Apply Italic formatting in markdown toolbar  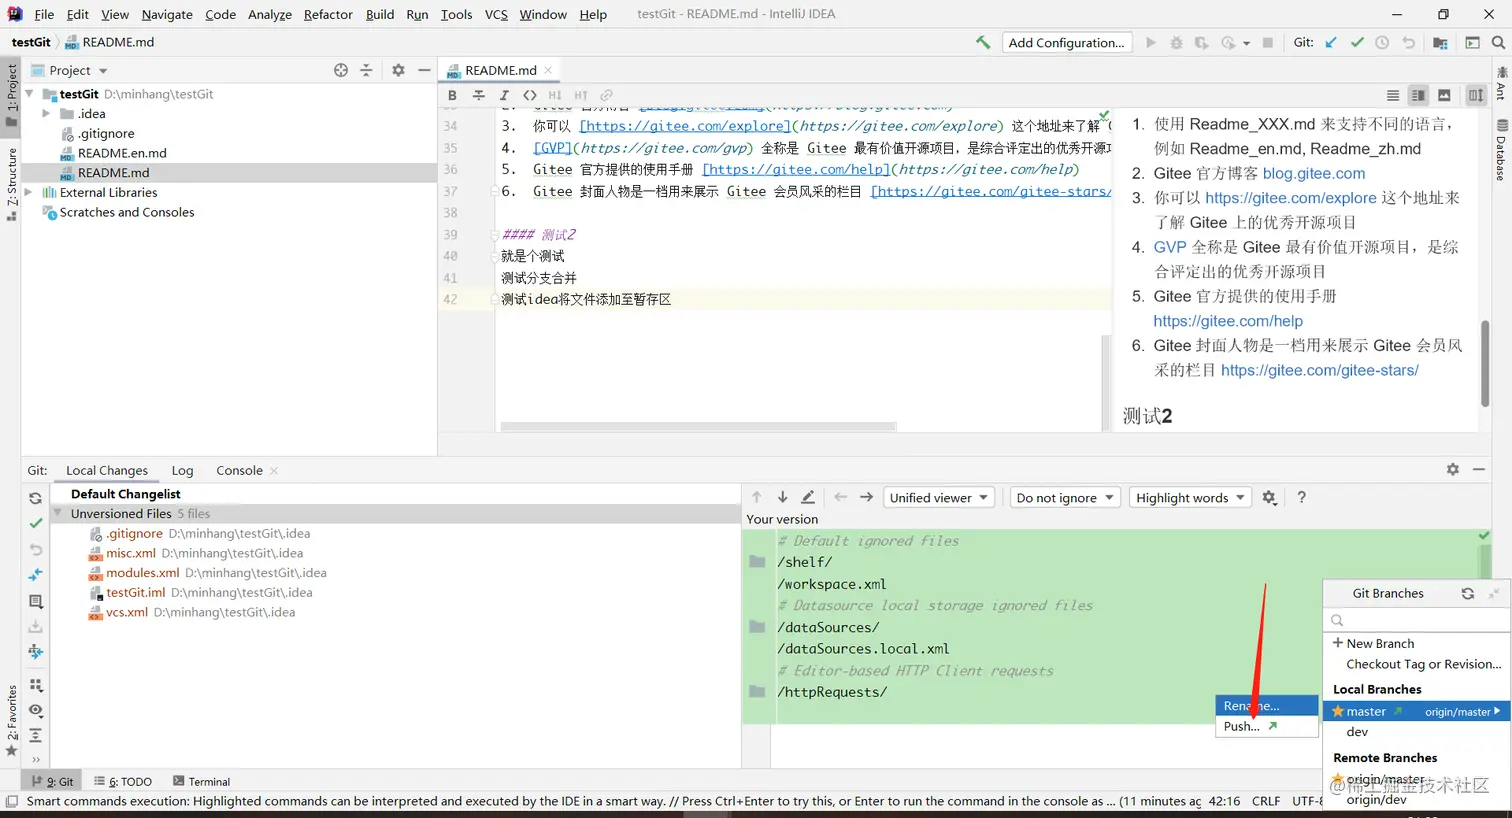[504, 95]
